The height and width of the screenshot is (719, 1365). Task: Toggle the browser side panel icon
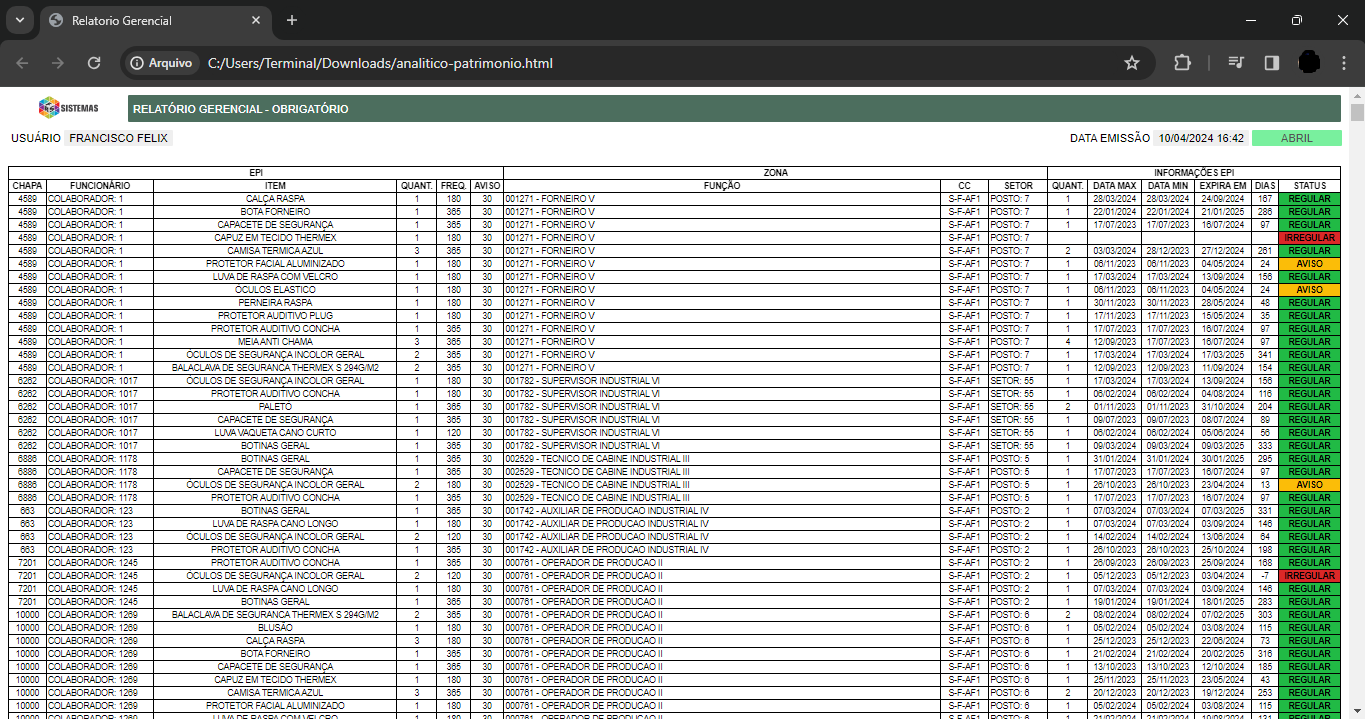1272,63
